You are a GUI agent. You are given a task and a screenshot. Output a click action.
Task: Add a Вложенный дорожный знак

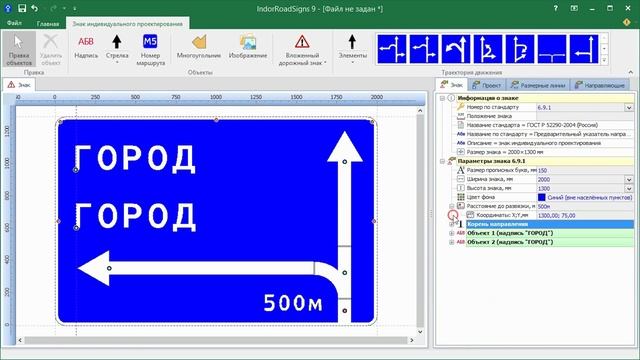click(x=302, y=49)
